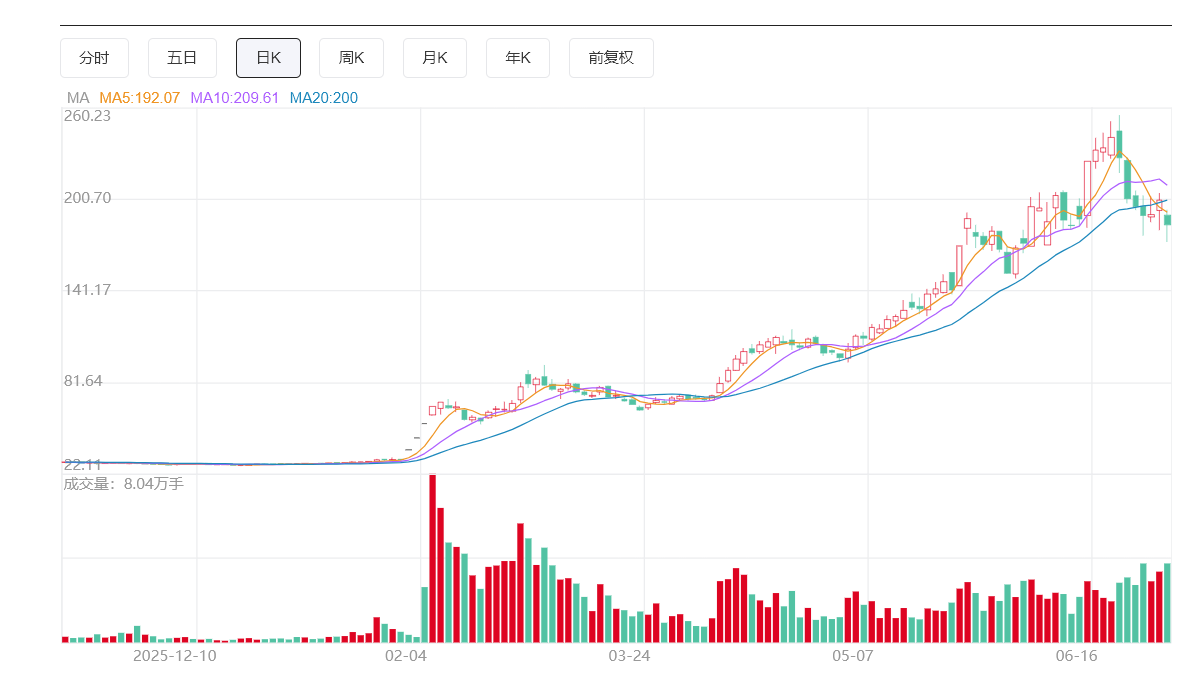
Task: Click the 02-04 date axis label
Action: pos(406,655)
